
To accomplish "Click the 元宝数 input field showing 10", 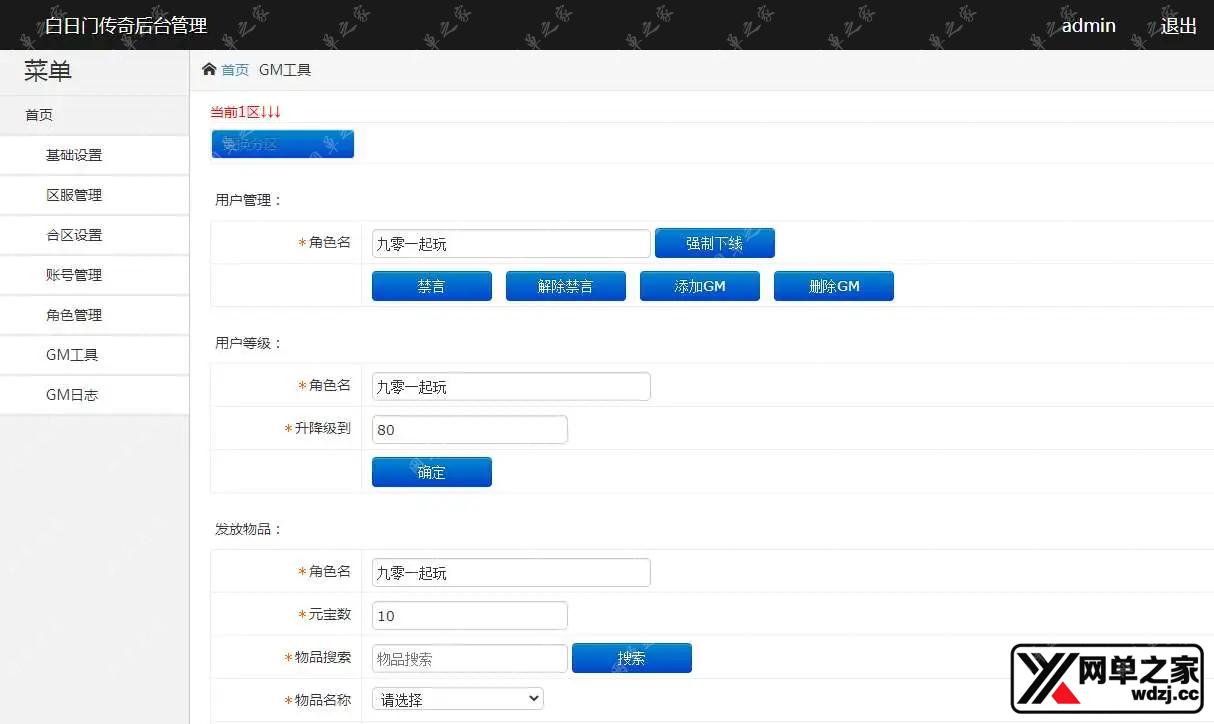I will pos(469,615).
